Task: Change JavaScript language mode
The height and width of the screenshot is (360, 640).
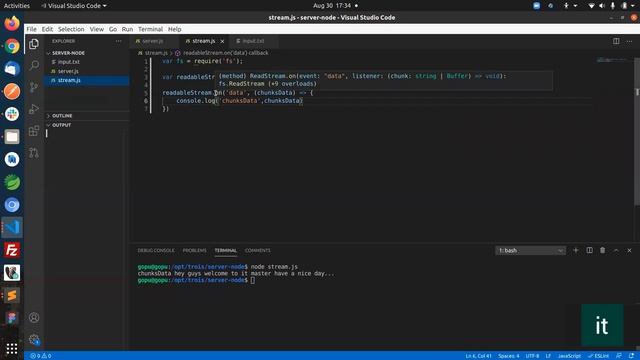Action: [x=569, y=356]
